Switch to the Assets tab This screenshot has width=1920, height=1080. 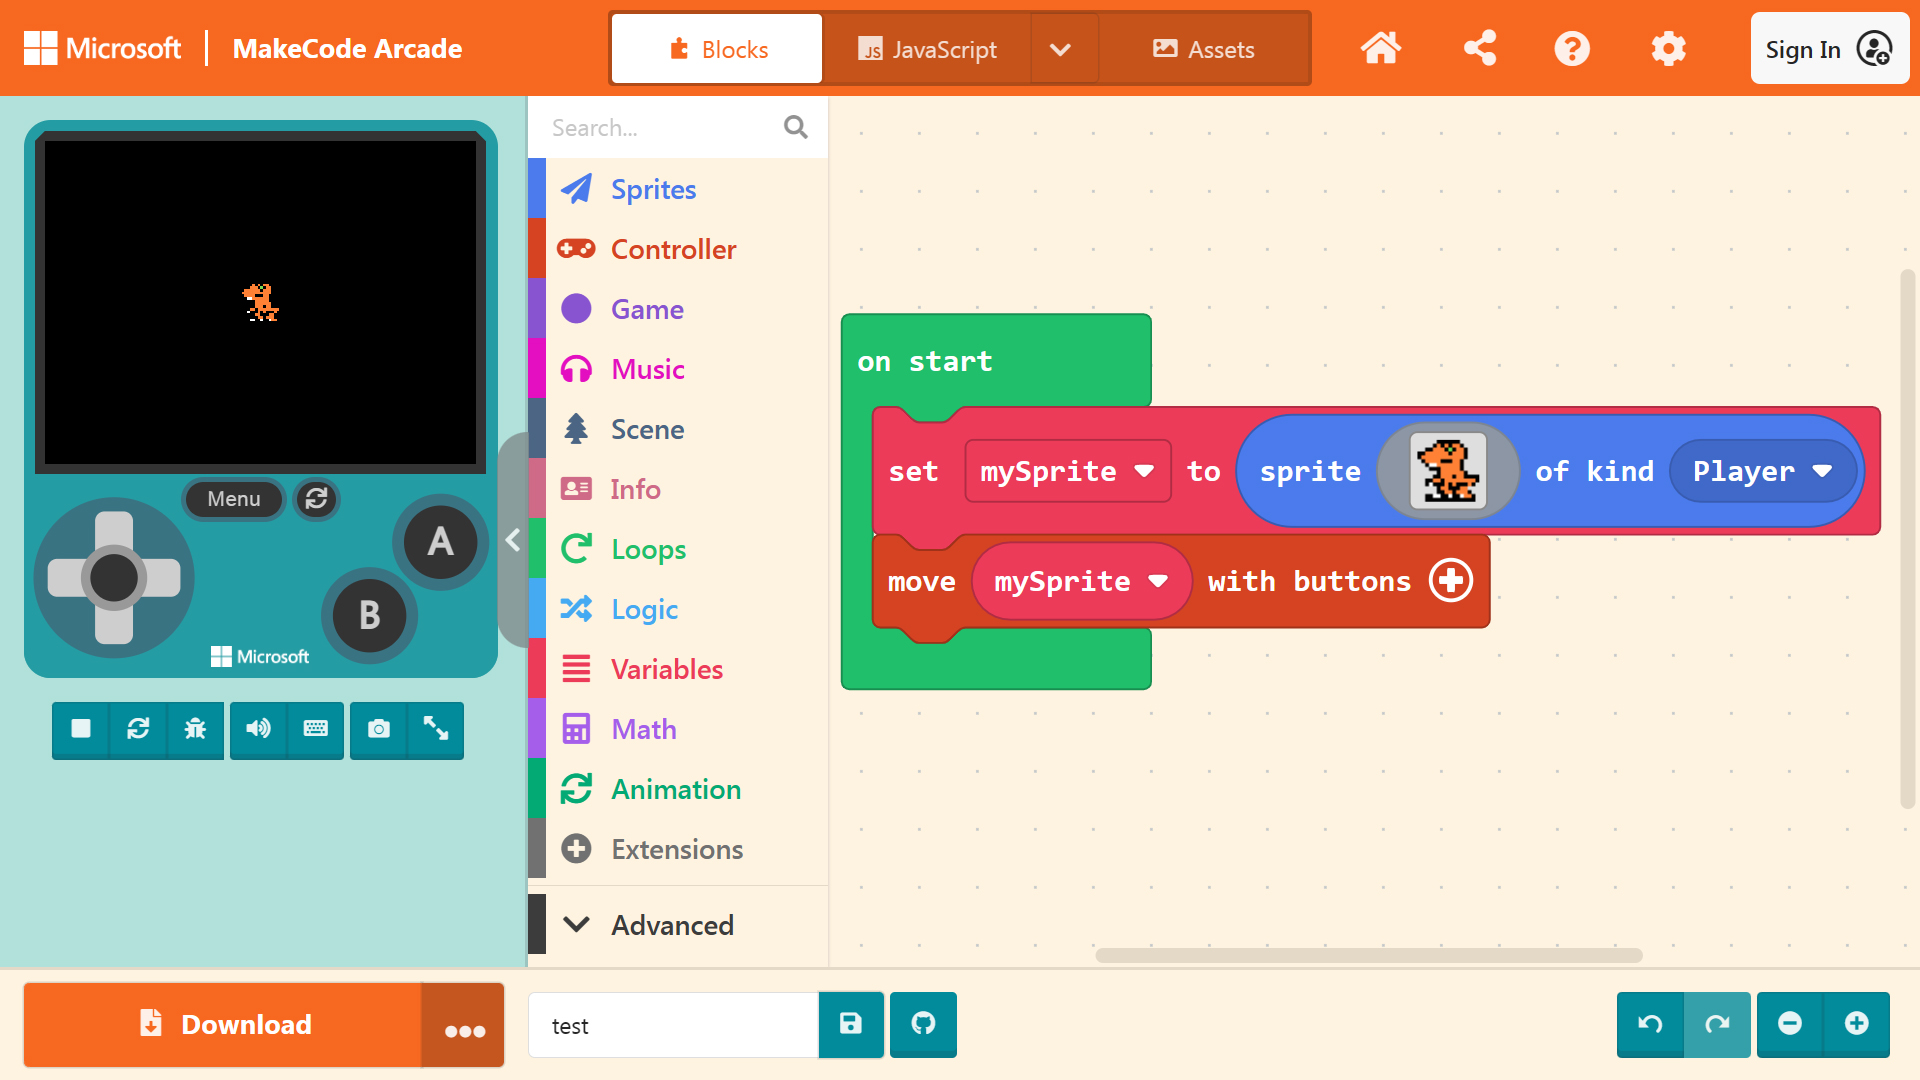point(1204,49)
